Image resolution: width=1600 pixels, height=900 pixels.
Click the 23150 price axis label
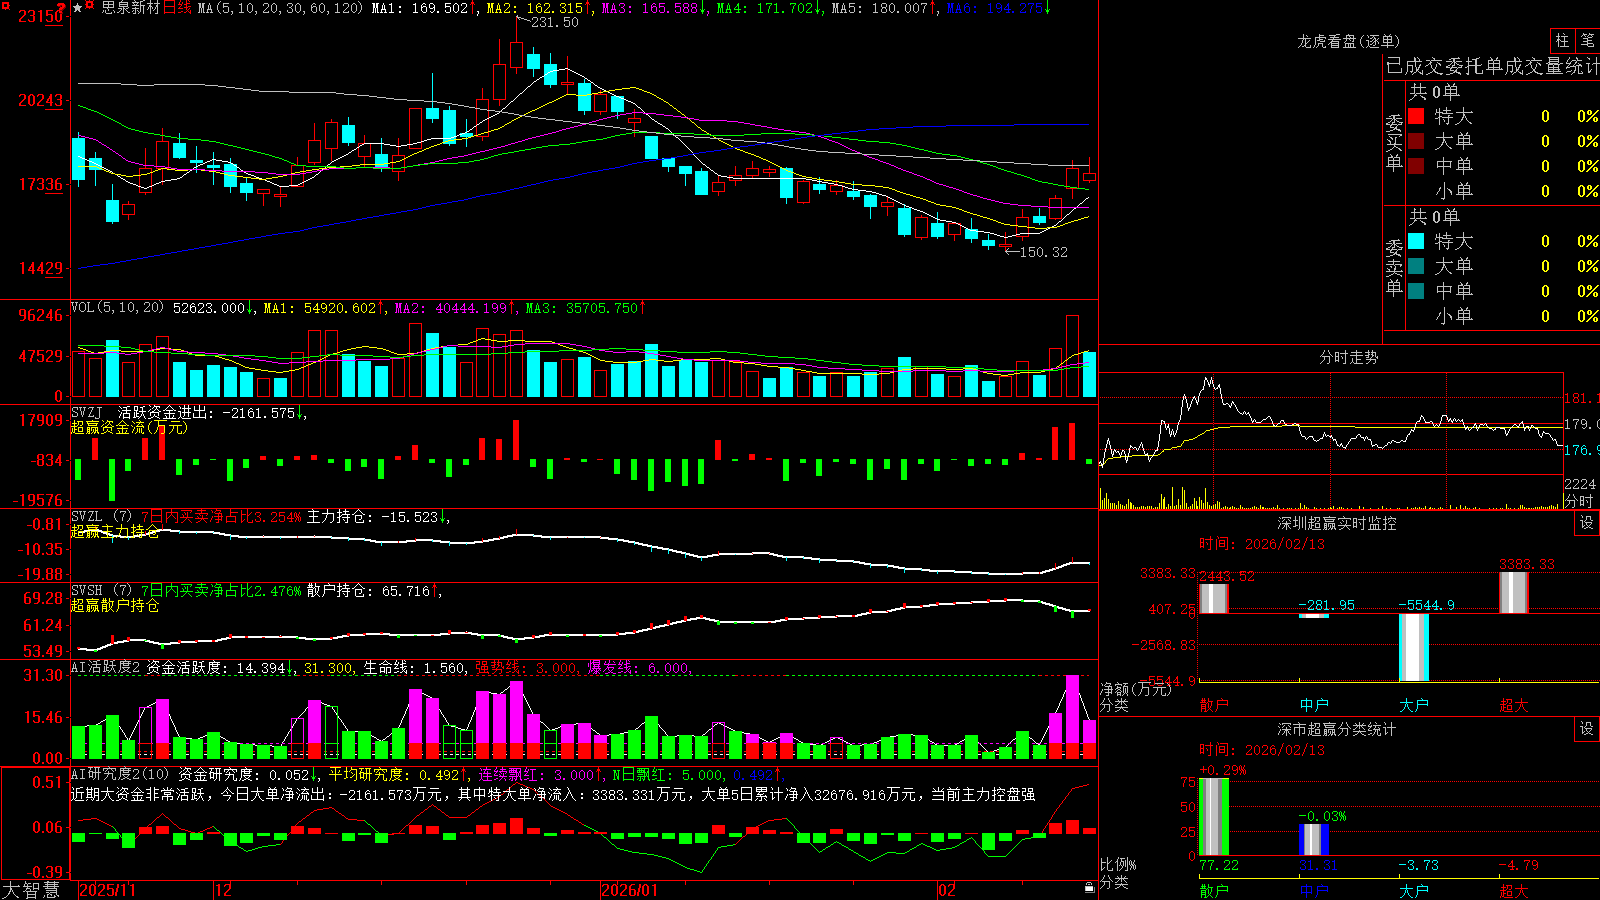[40, 16]
